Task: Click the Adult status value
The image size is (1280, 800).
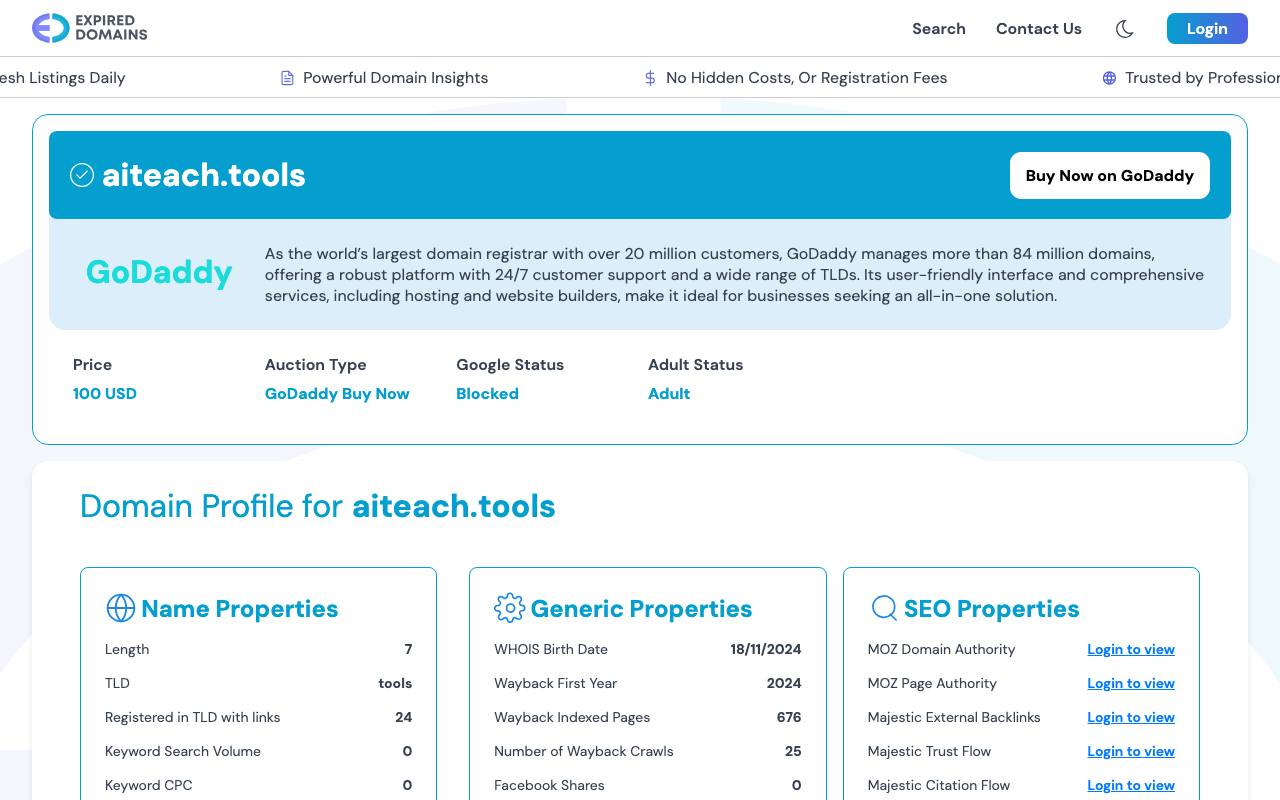Action: coord(669,393)
